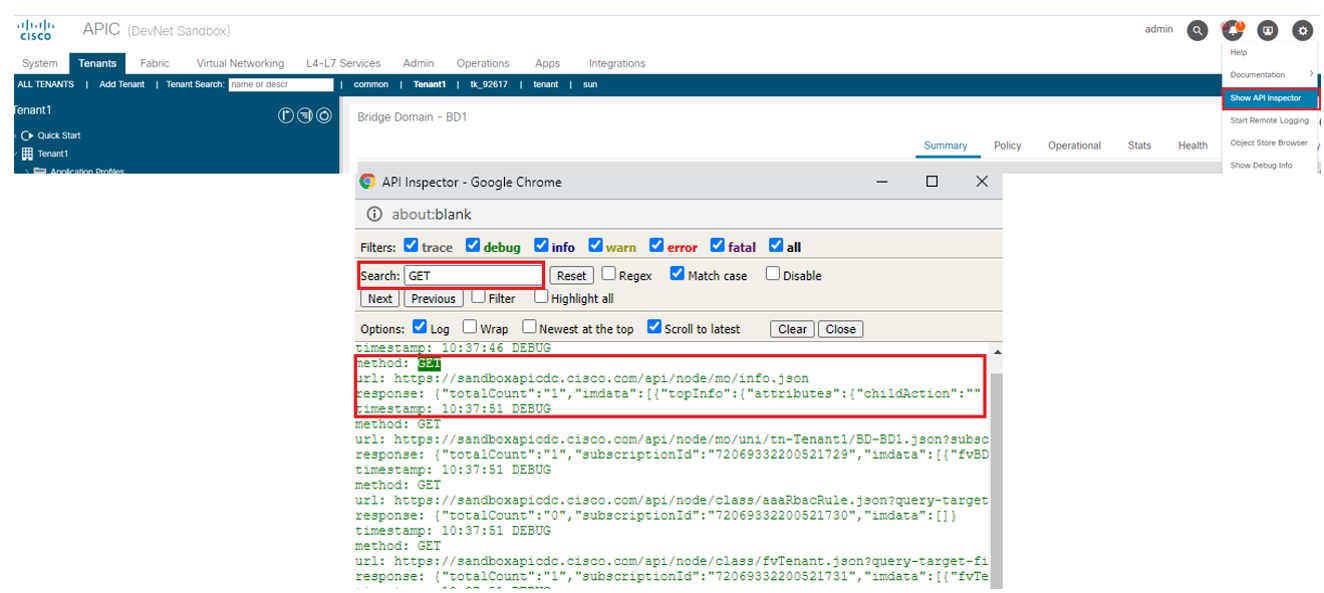Switch to the Health tab

tap(1193, 145)
